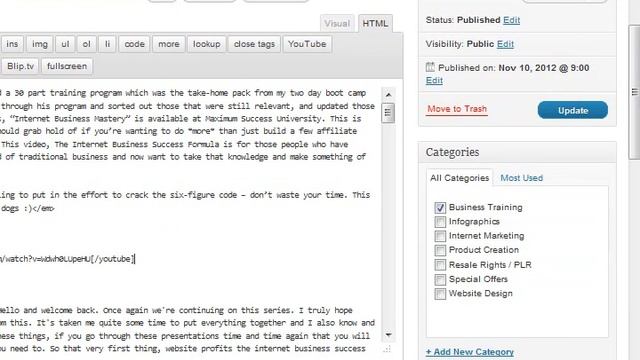The image size is (640, 360).
Task: Check the Infographics category
Action: 440,222
